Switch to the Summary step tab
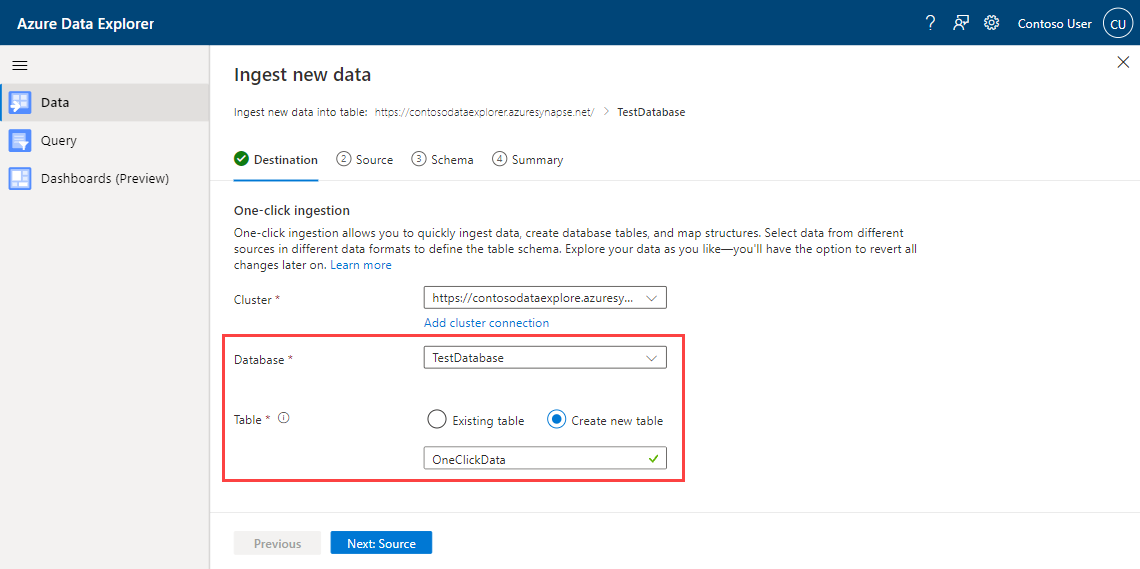This screenshot has height=569, width=1140. click(528, 160)
